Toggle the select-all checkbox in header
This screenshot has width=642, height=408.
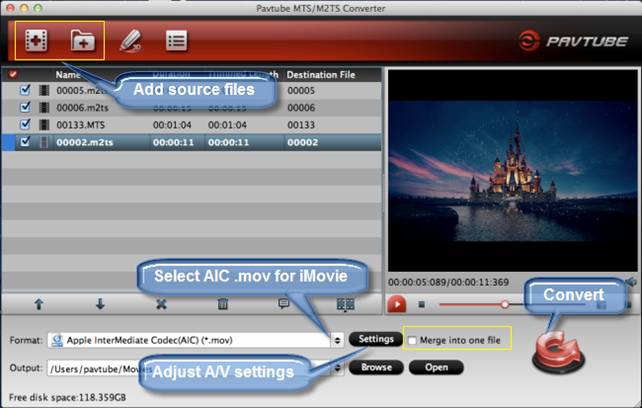13,74
